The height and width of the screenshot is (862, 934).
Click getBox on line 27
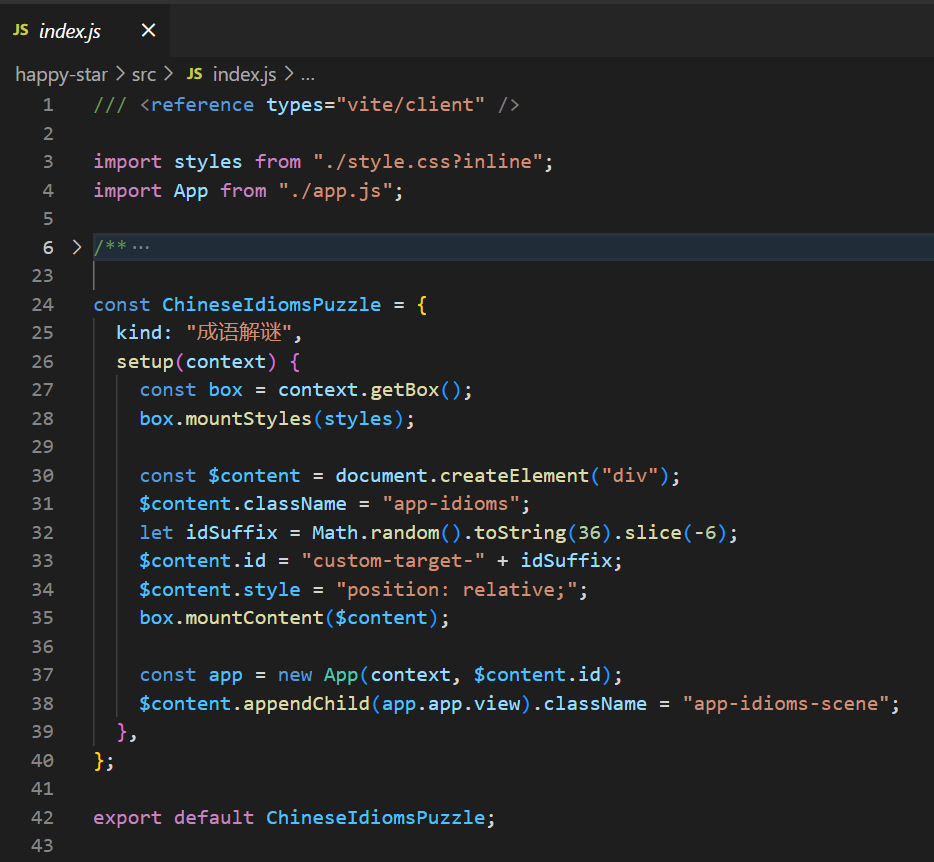pyautogui.click(x=404, y=390)
